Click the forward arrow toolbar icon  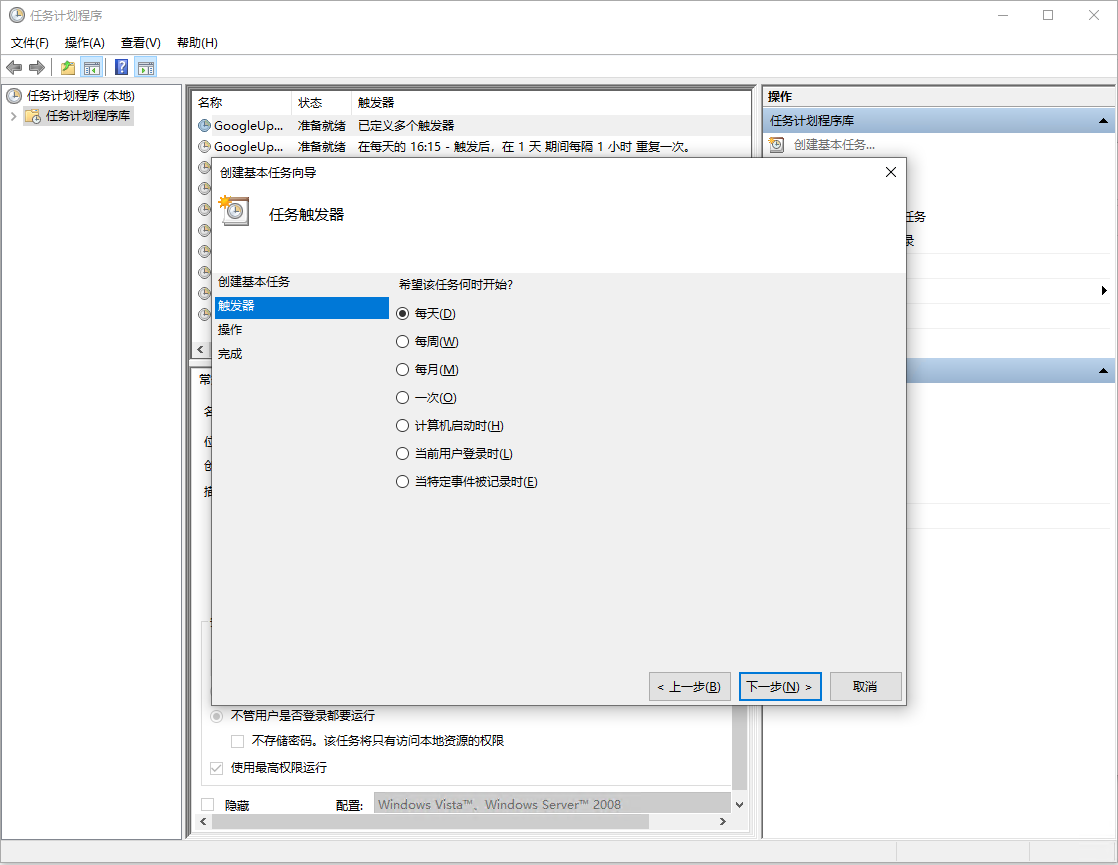tap(37, 67)
